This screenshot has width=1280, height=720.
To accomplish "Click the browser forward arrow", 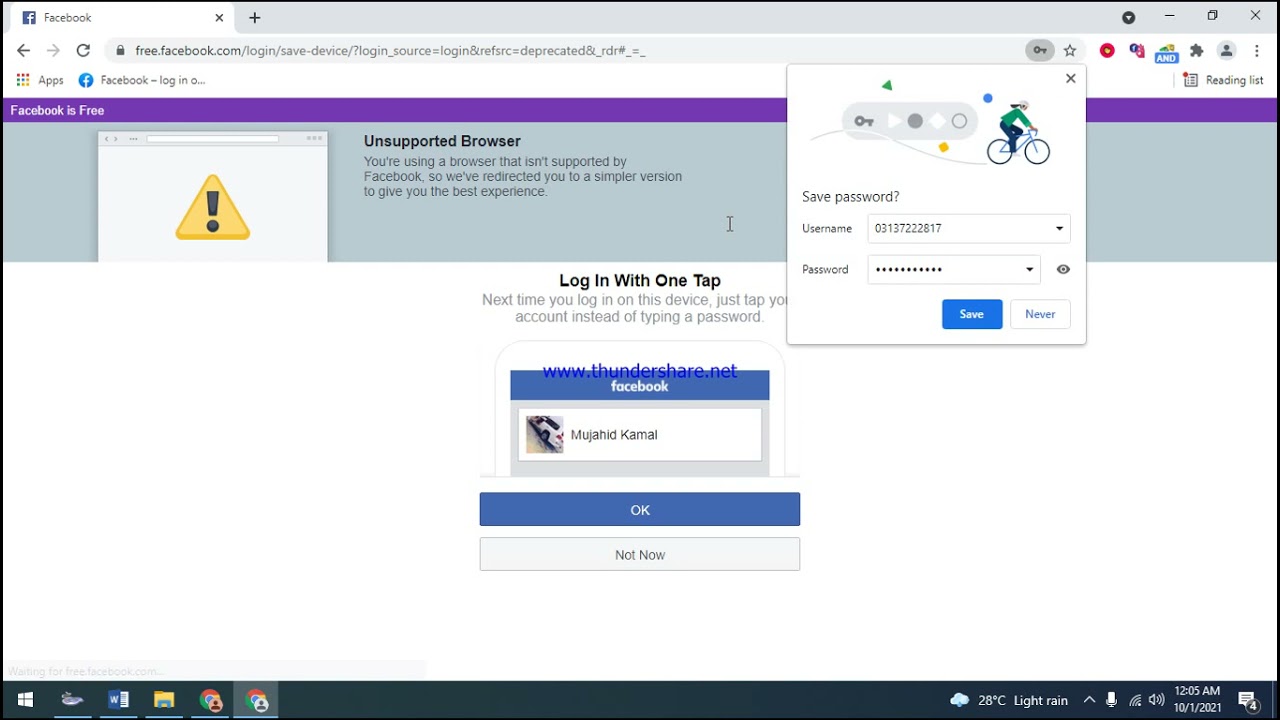I will point(53,51).
